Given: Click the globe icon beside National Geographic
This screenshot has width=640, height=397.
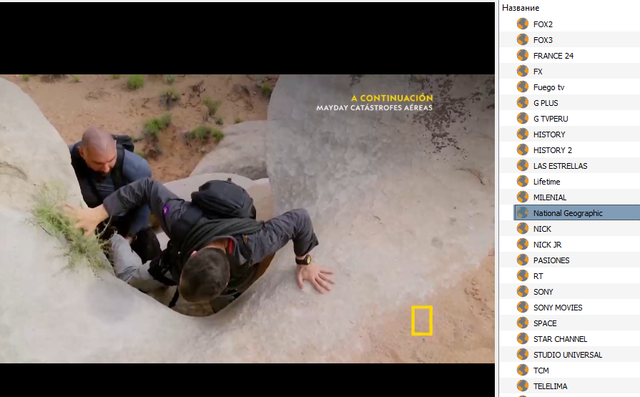Looking at the screenshot, I should (522, 213).
